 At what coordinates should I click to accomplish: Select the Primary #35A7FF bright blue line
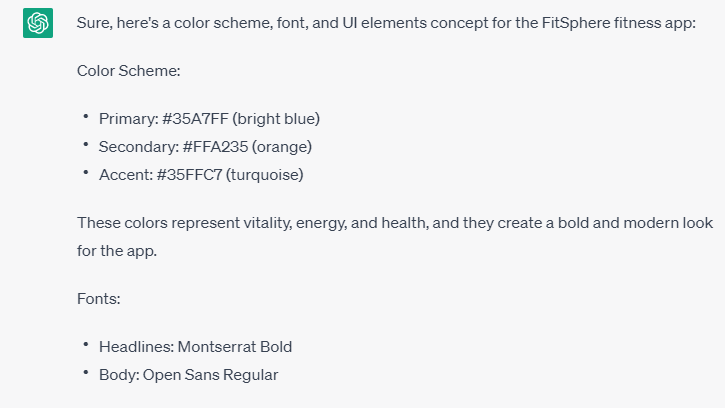(x=209, y=119)
